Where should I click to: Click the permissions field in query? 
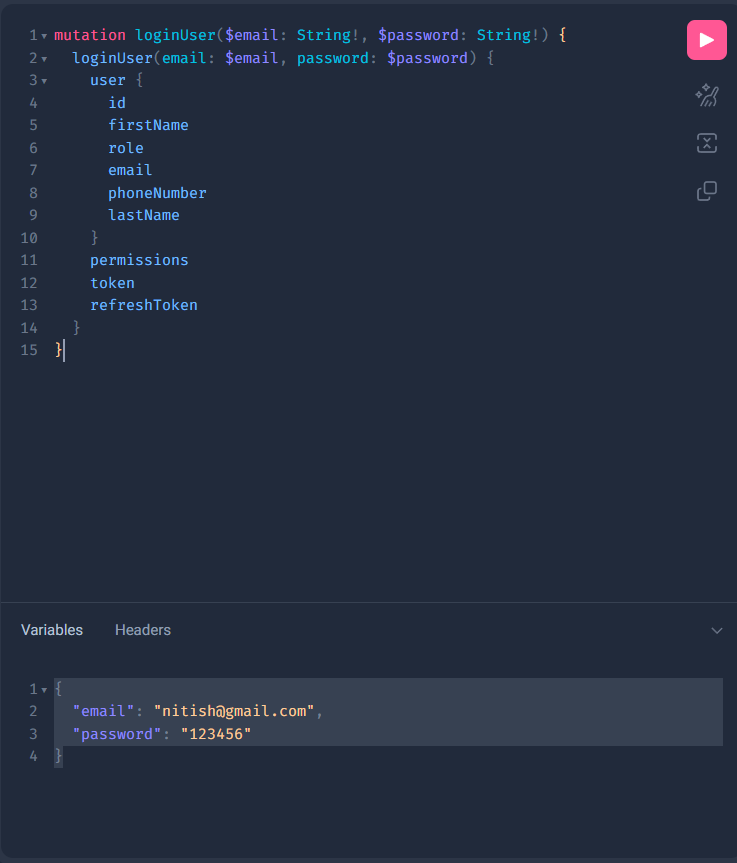click(x=139, y=260)
